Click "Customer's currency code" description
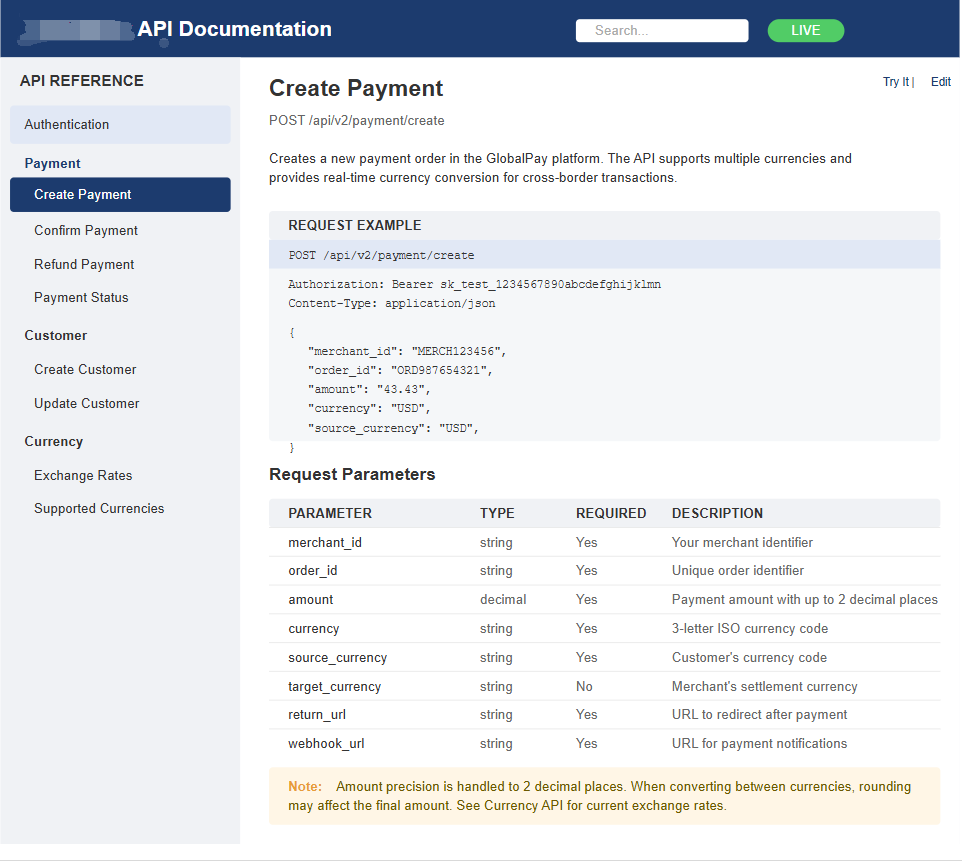 tap(749, 657)
